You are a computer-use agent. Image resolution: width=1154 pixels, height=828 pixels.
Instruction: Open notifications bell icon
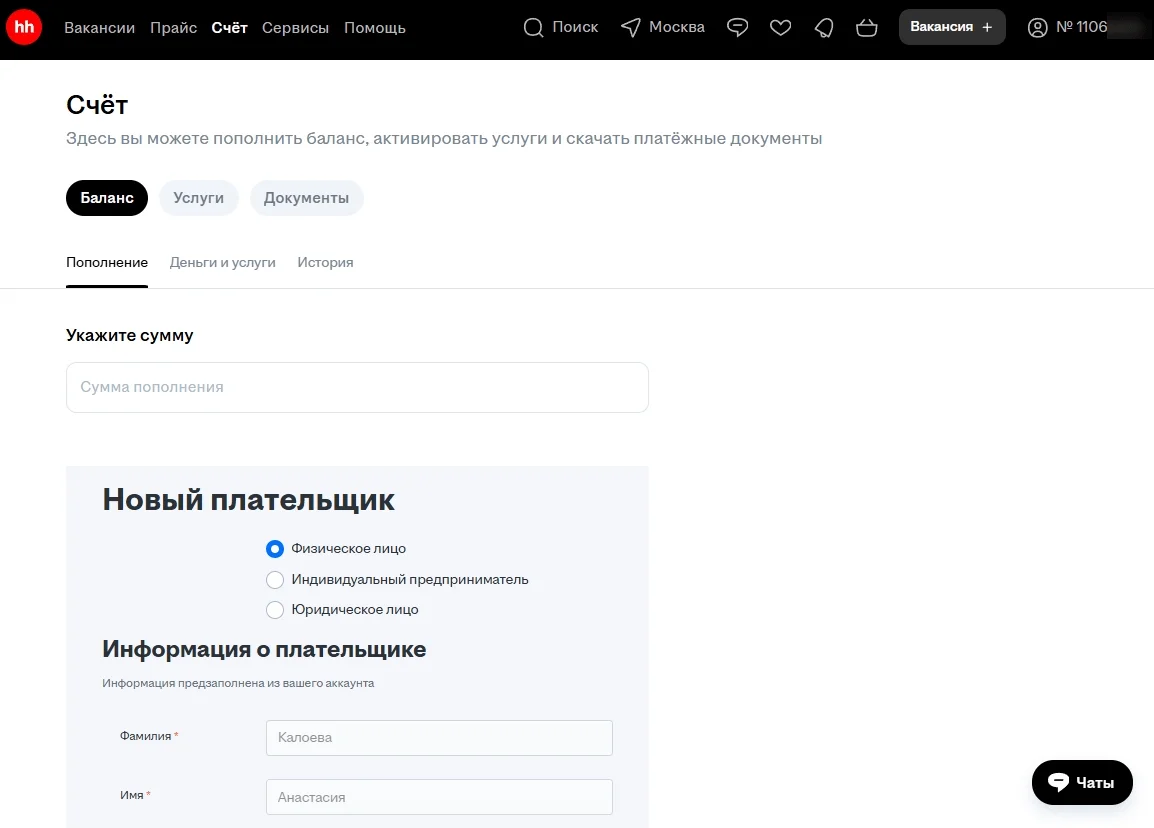(x=823, y=28)
